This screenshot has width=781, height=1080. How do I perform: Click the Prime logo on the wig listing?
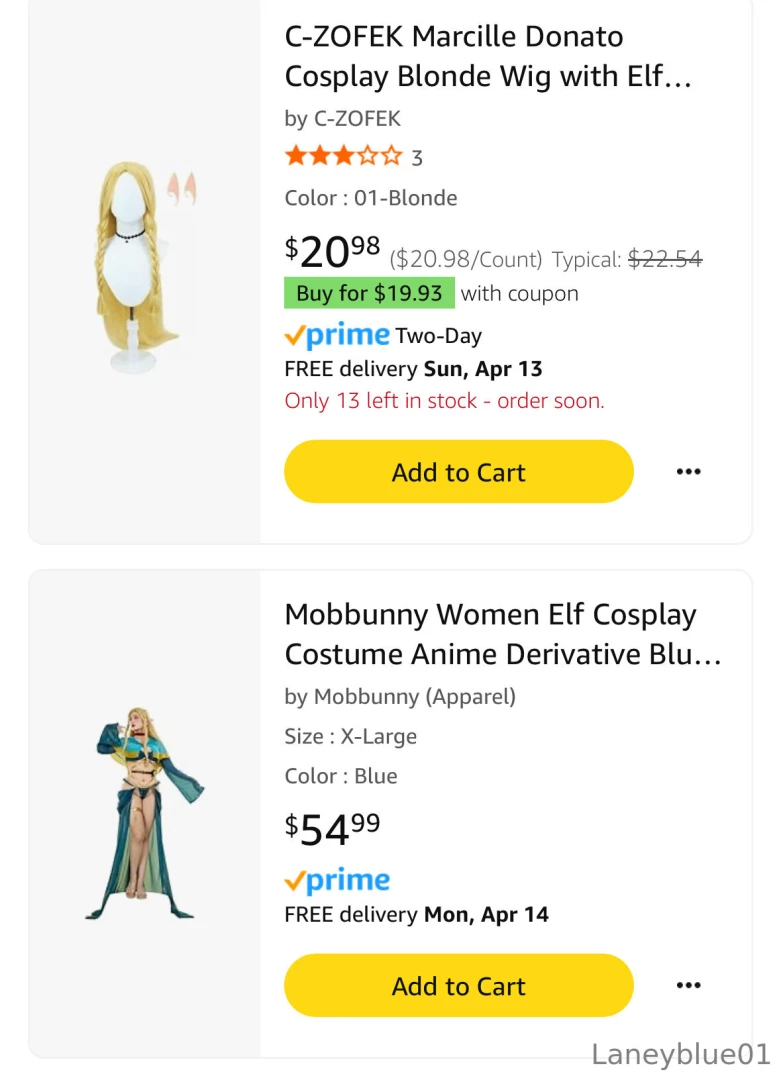[x=335, y=335]
